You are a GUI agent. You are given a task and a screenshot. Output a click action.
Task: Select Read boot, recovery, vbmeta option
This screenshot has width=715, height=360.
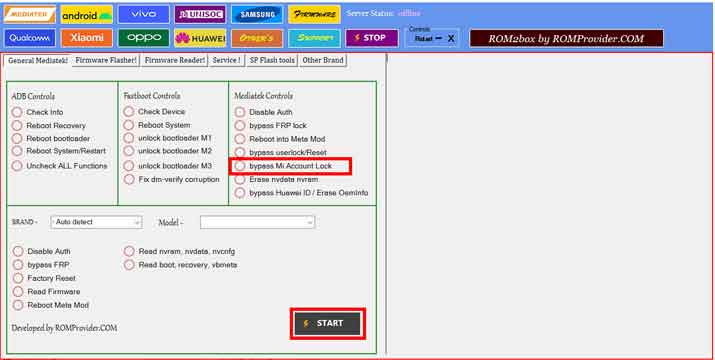181,265
